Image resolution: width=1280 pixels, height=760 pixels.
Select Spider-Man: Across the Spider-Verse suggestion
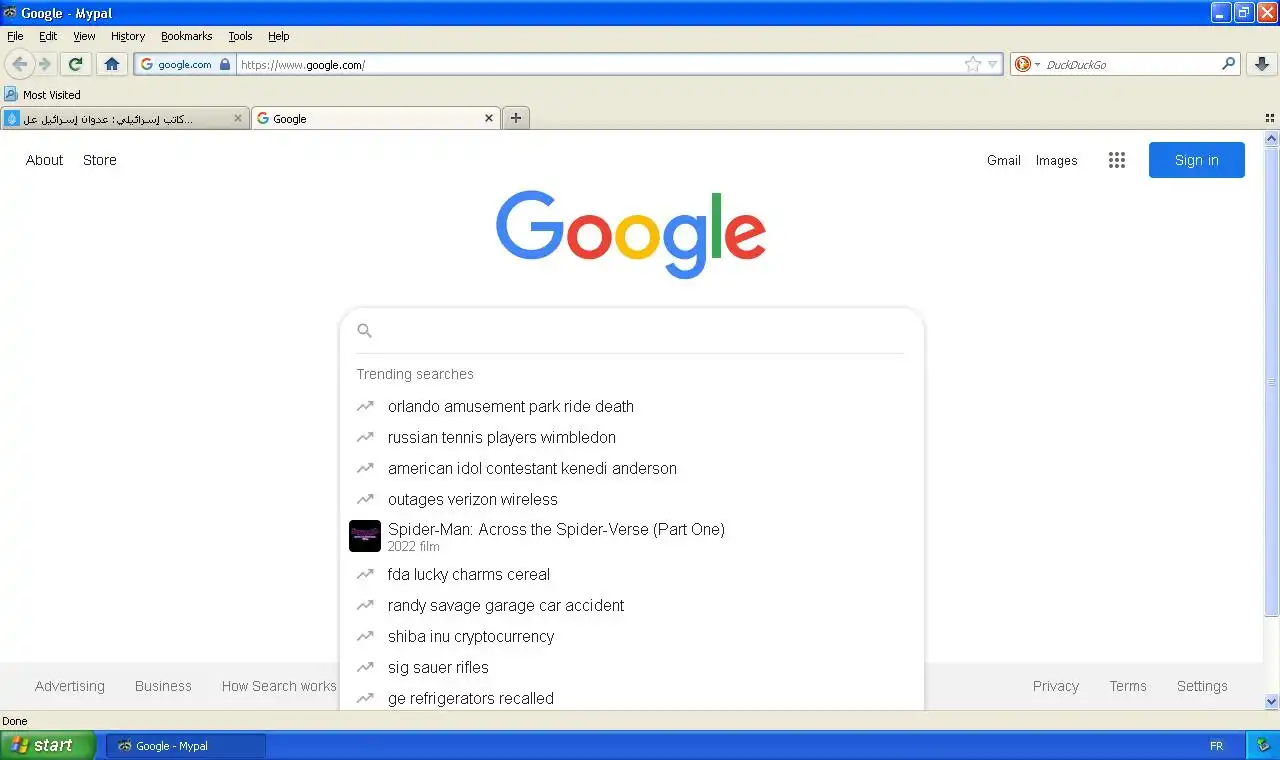coord(631,536)
